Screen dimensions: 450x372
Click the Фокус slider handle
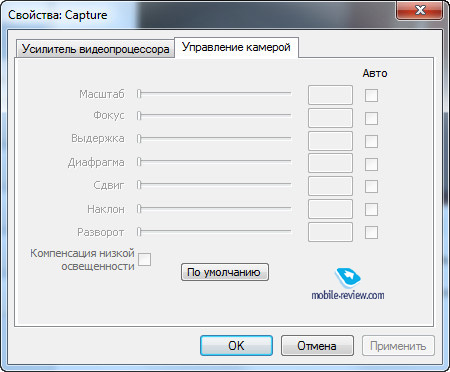coord(139,116)
